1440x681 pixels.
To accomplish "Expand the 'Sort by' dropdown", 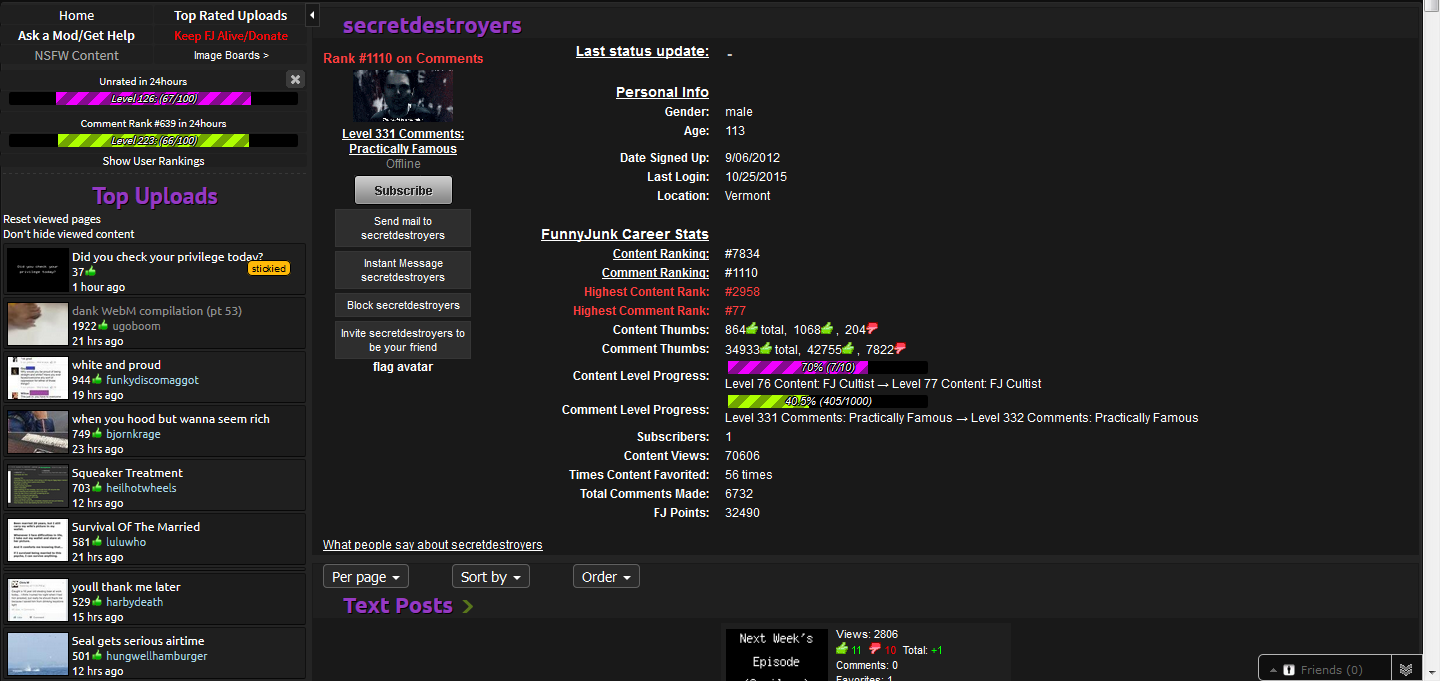I will (x=490, y=577).
